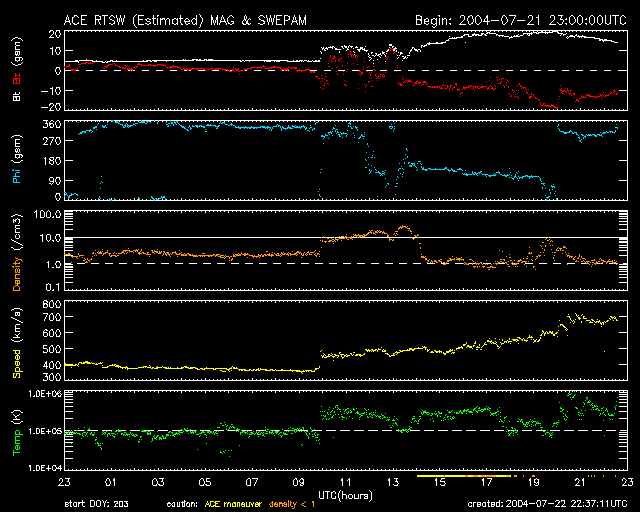Click the '180' tick on the Phi axis
Viewport: 640px width, 512px height.
(52, 161)
